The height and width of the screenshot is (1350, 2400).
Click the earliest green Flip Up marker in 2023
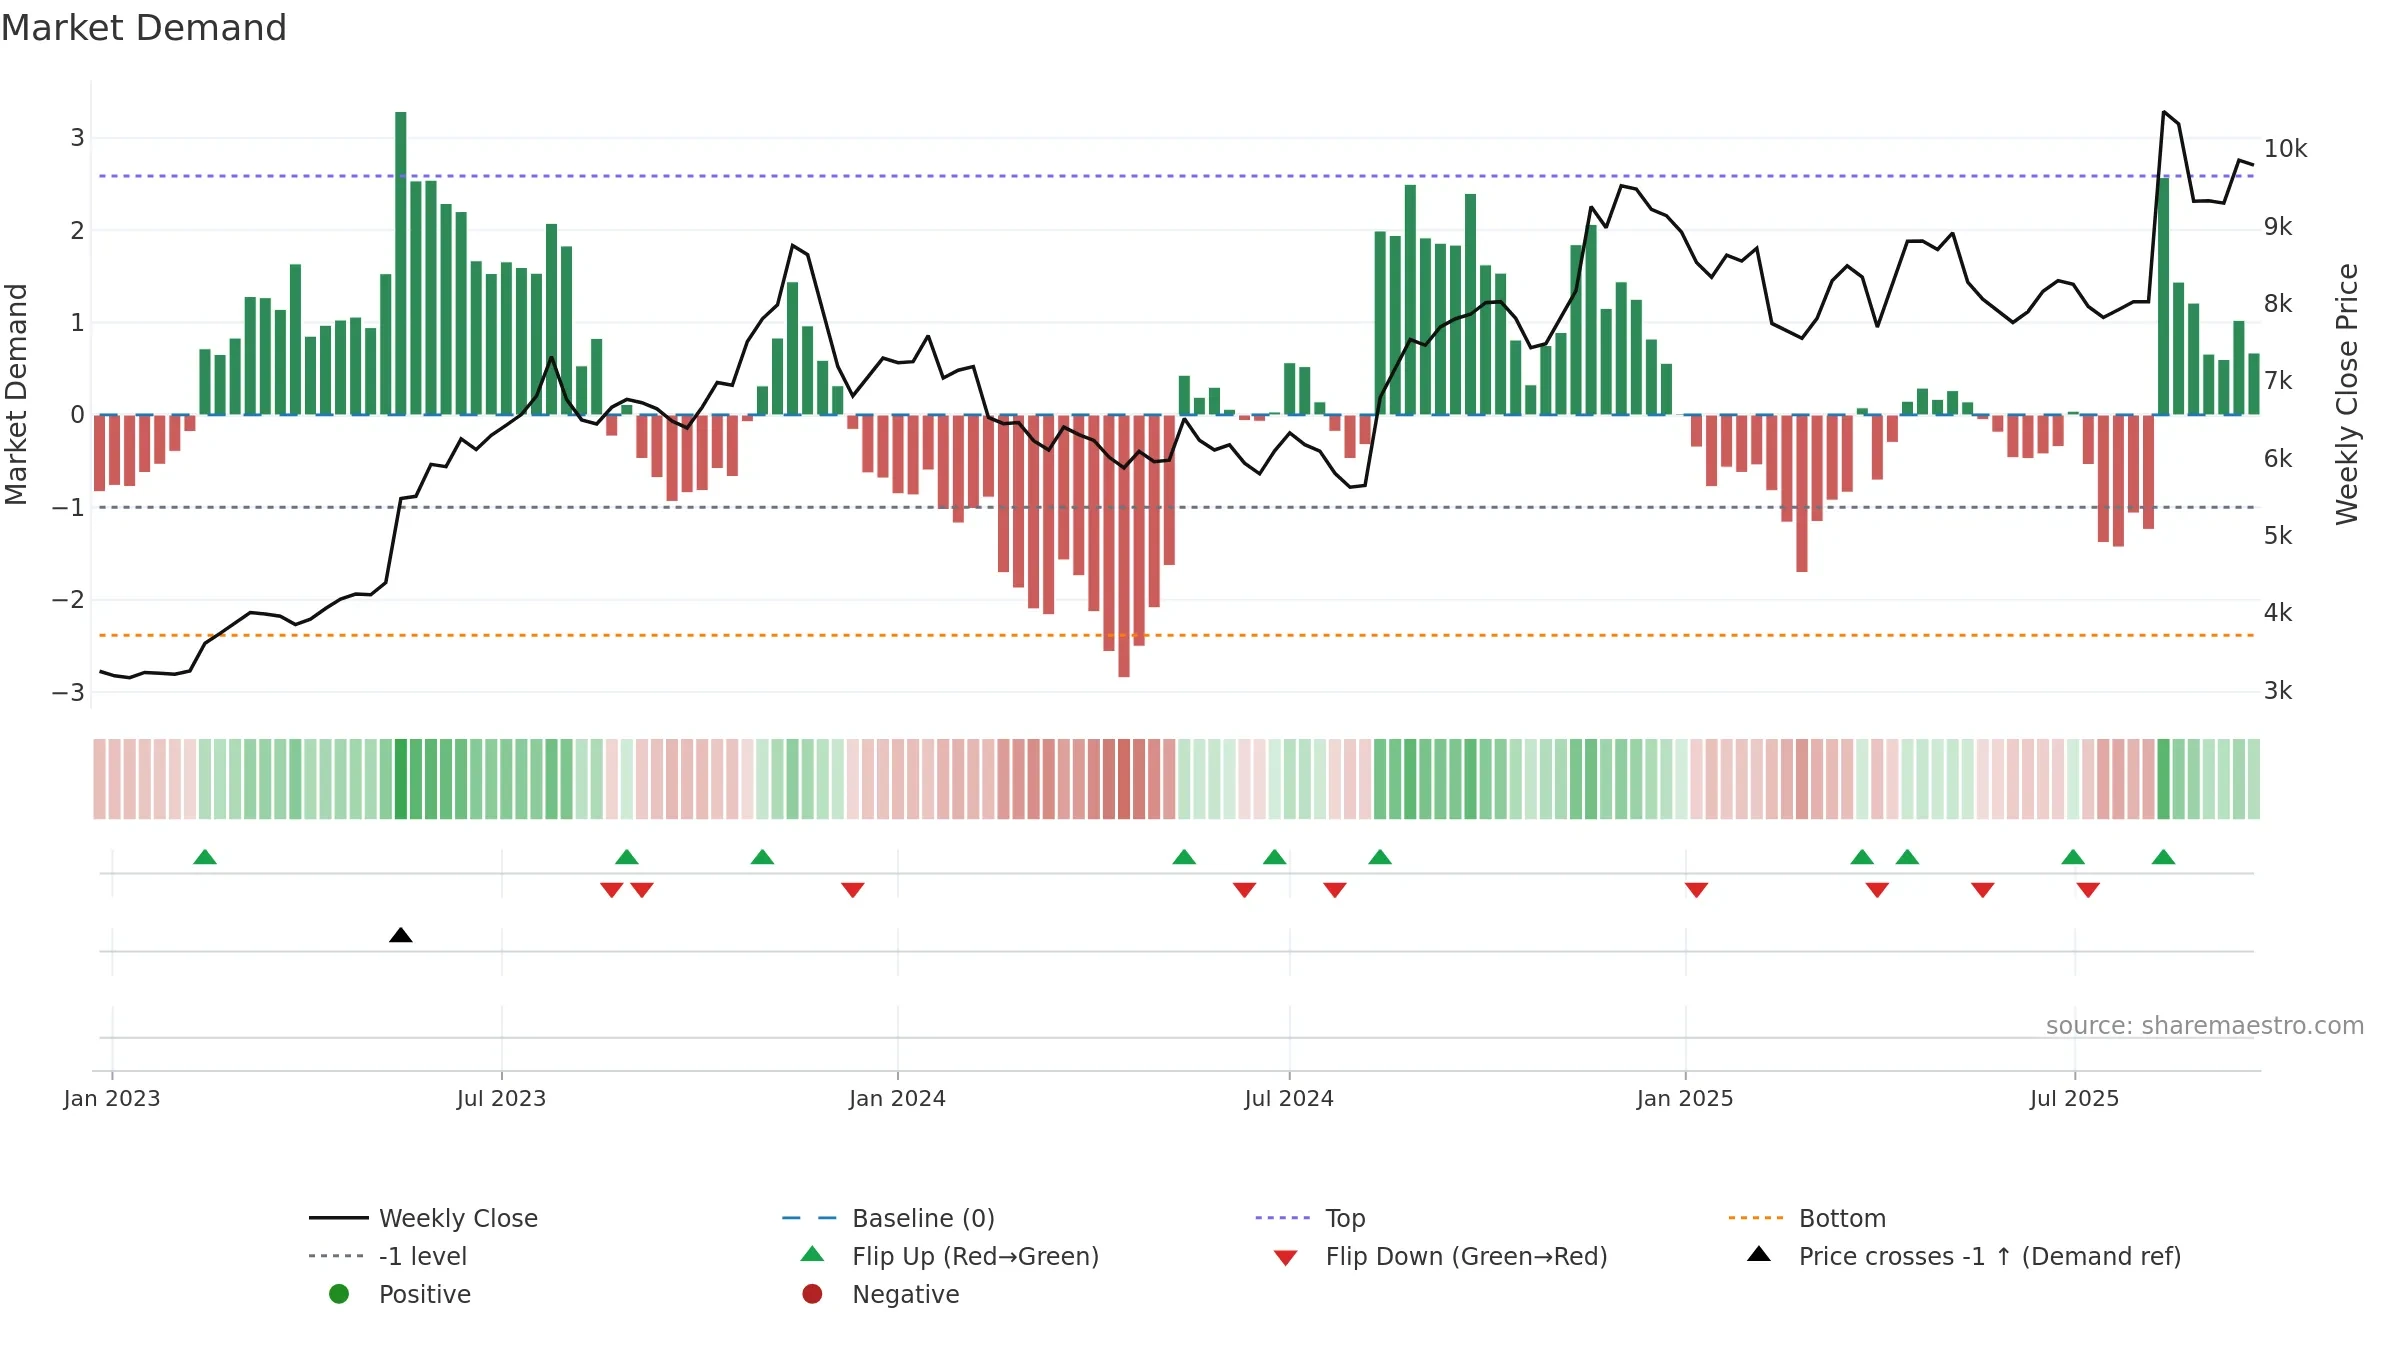(205, 857)
